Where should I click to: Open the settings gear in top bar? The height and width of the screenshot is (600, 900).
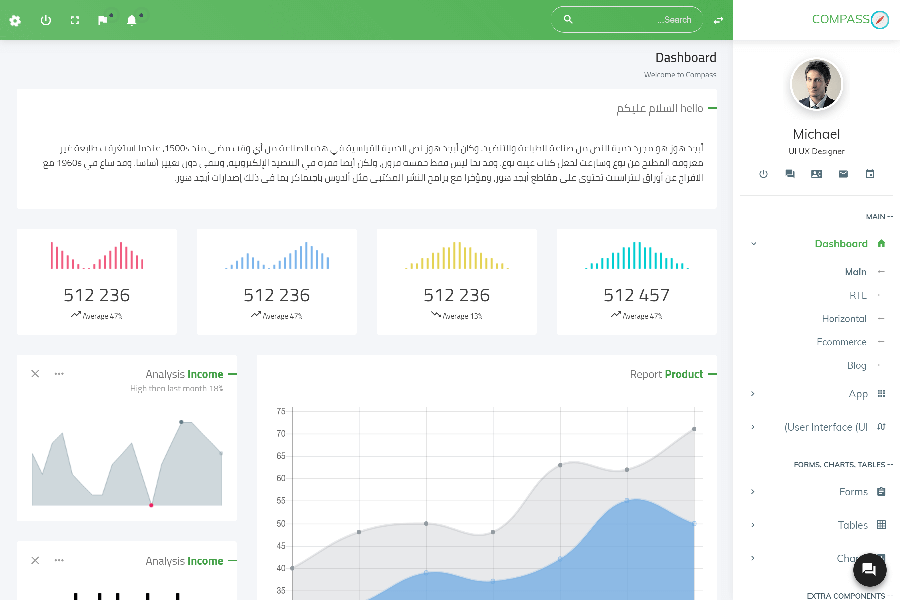point(15,20)
